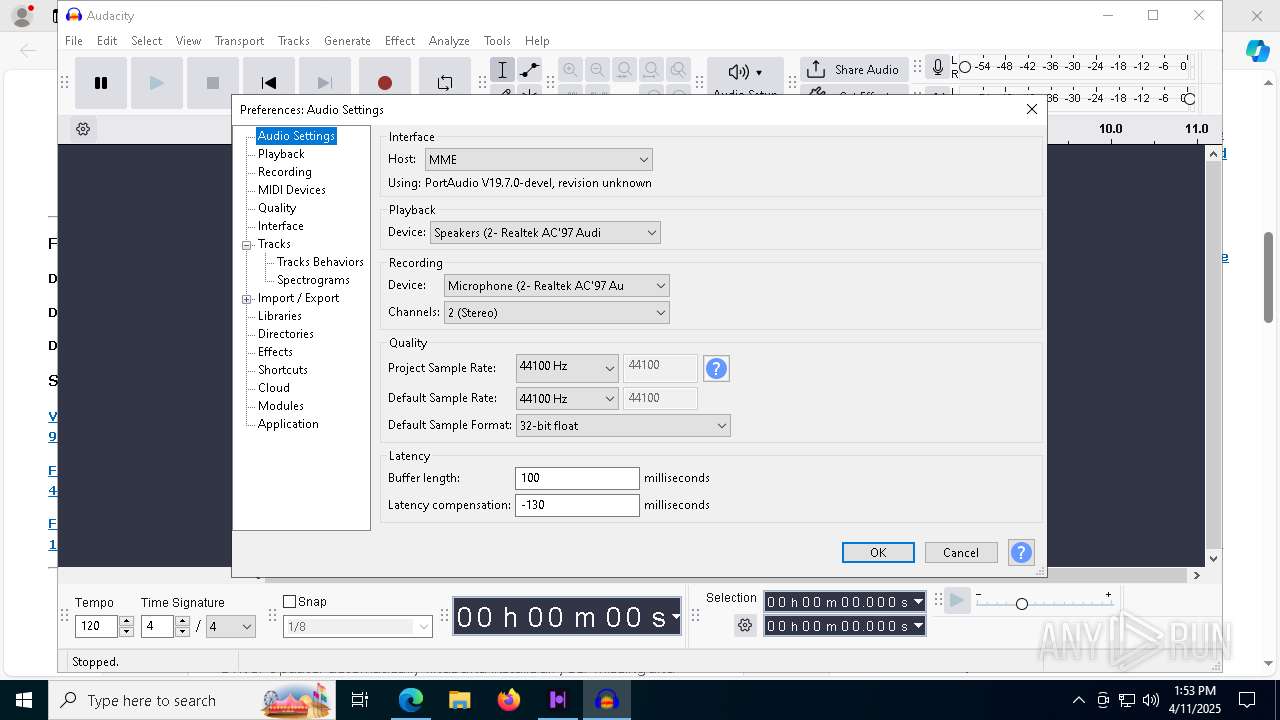Click the Fit selection to width icon
Viewport: 1280px width, 720px height.
coord(624,70)
